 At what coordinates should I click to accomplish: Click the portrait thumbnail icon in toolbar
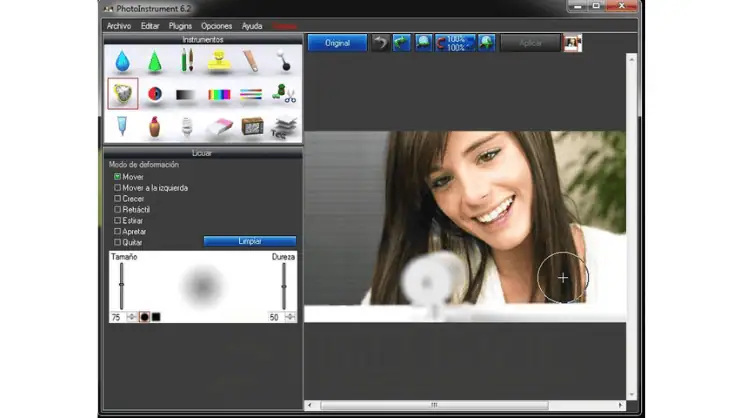point(572,43)
